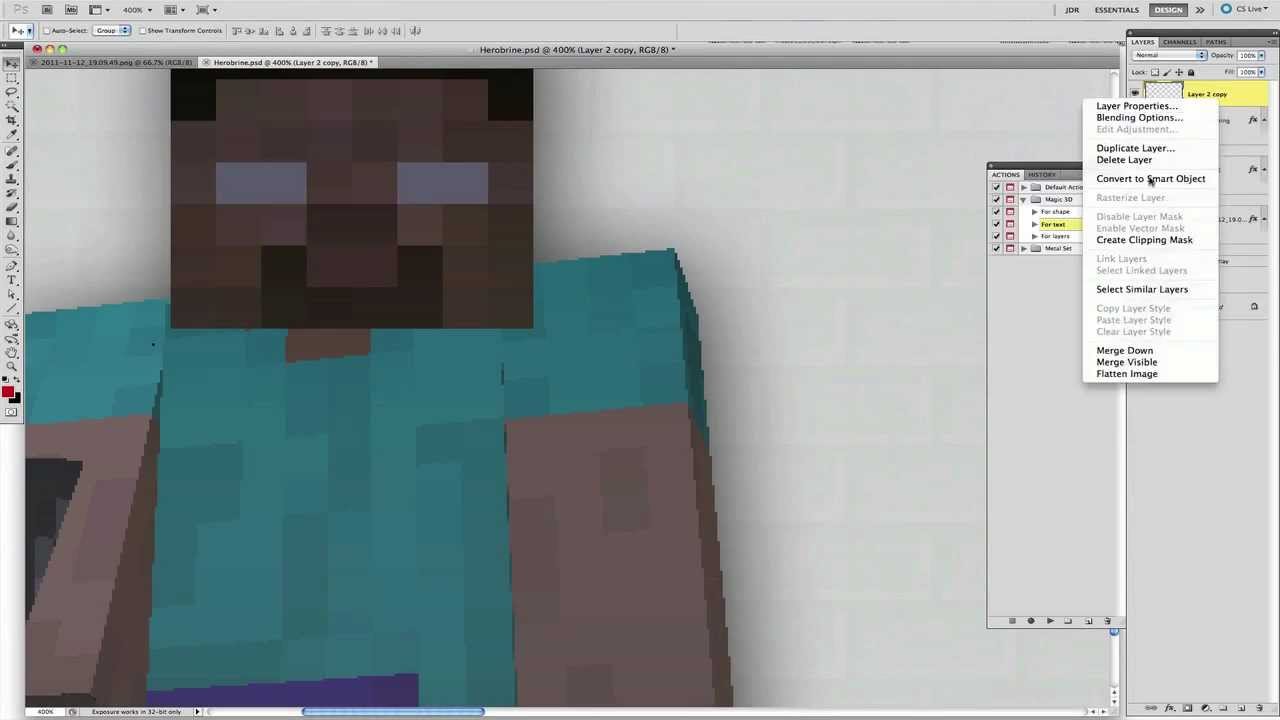Click the Lock transparent pixels icon

point(1155,72)
